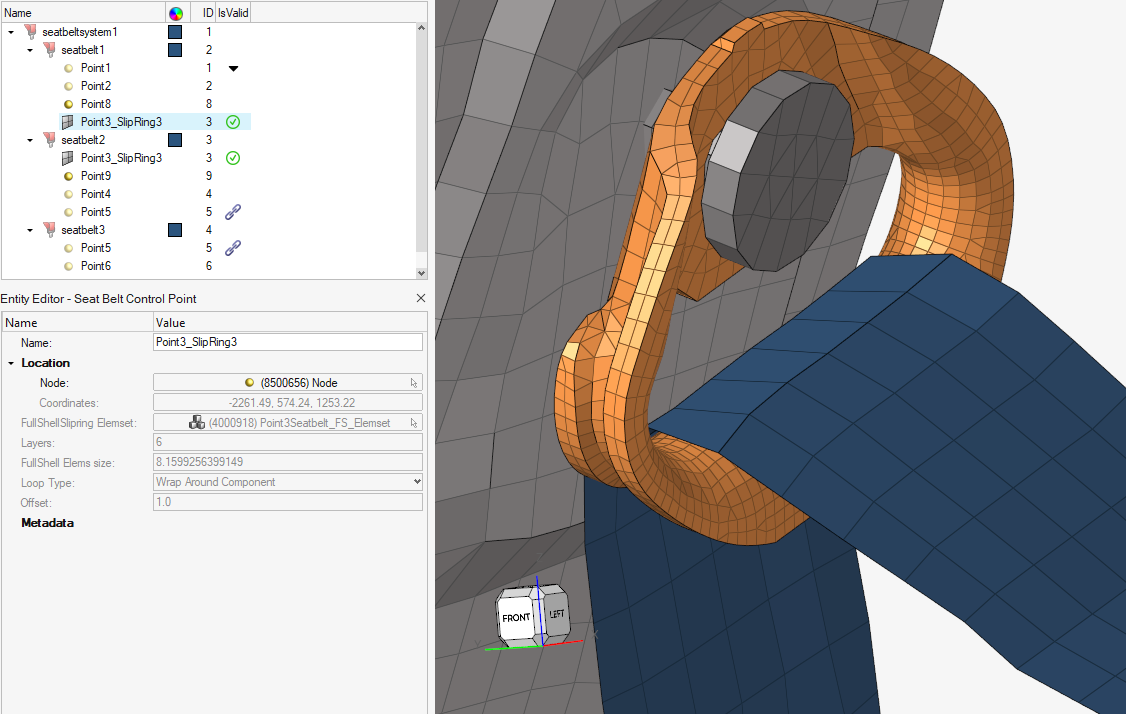Click the green valid checkmark on selected Point3_SlipRing3
This screenshot has height=714, width=1126.
tap(233, 122)
